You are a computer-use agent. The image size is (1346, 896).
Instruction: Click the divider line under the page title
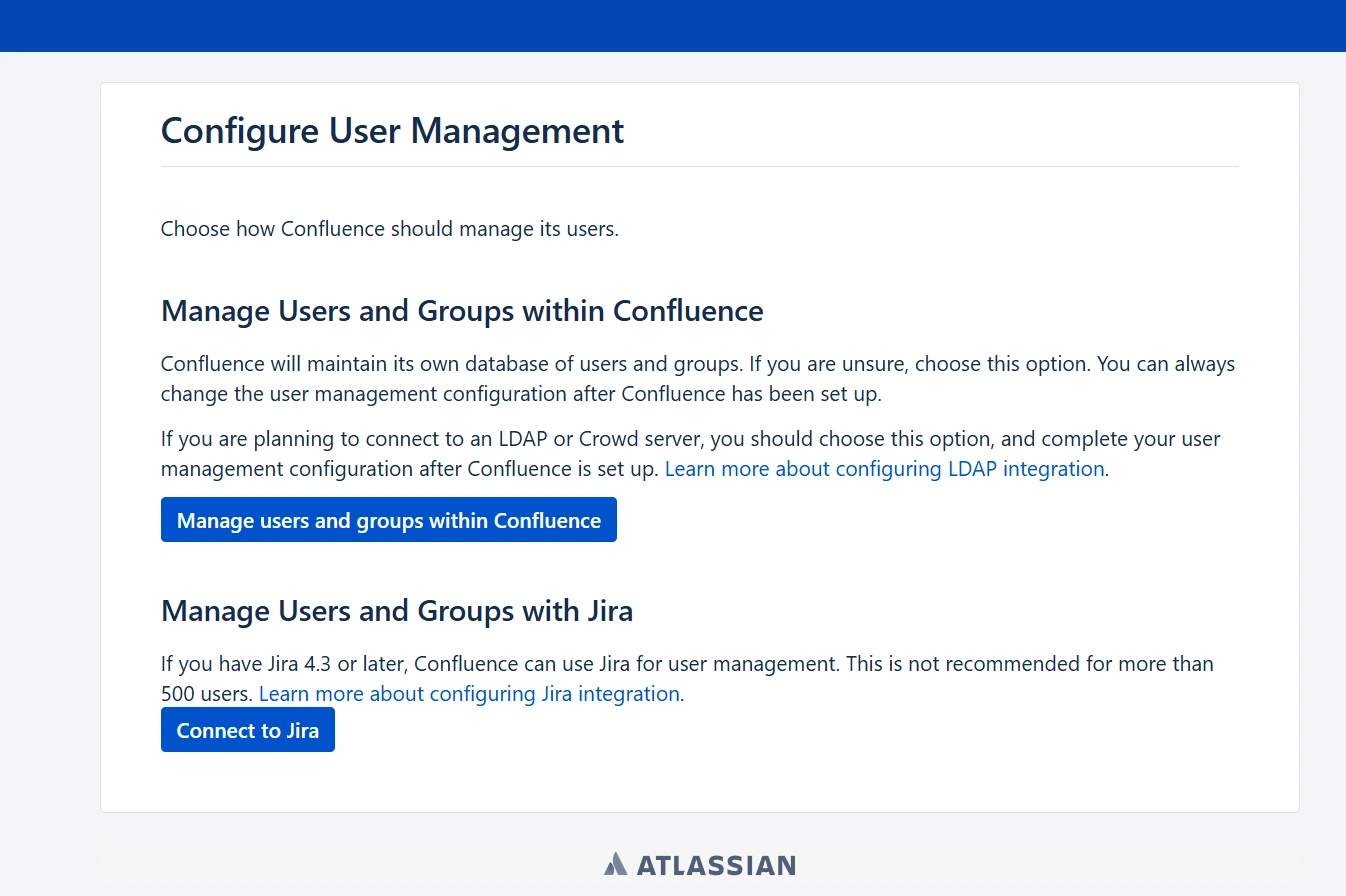tap(700, 166)
